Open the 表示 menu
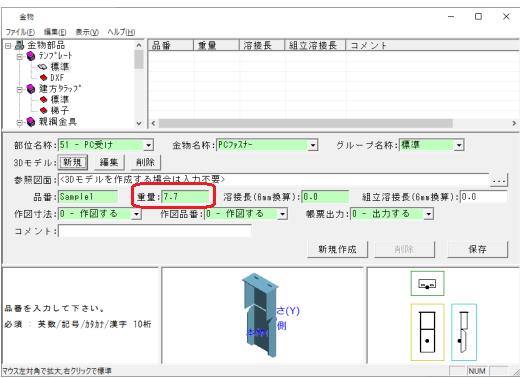This screenshot has width=520, height=378. (87, 32)
